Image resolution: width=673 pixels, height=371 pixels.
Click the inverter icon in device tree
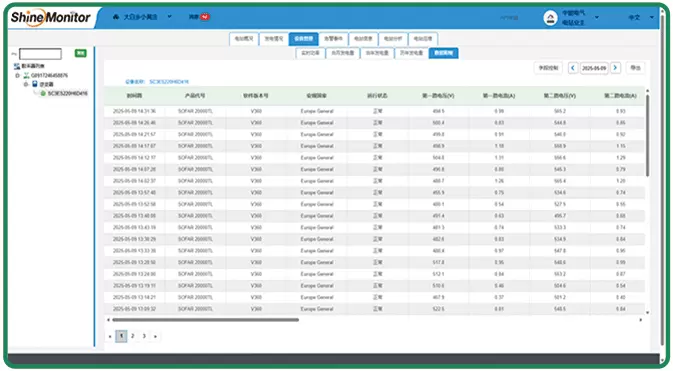pos(35,84)
